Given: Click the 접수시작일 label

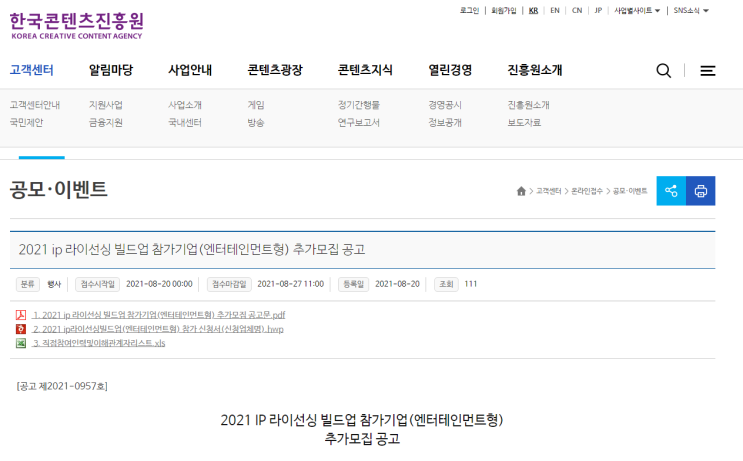Looking at the screenshot, I should 98,284.
